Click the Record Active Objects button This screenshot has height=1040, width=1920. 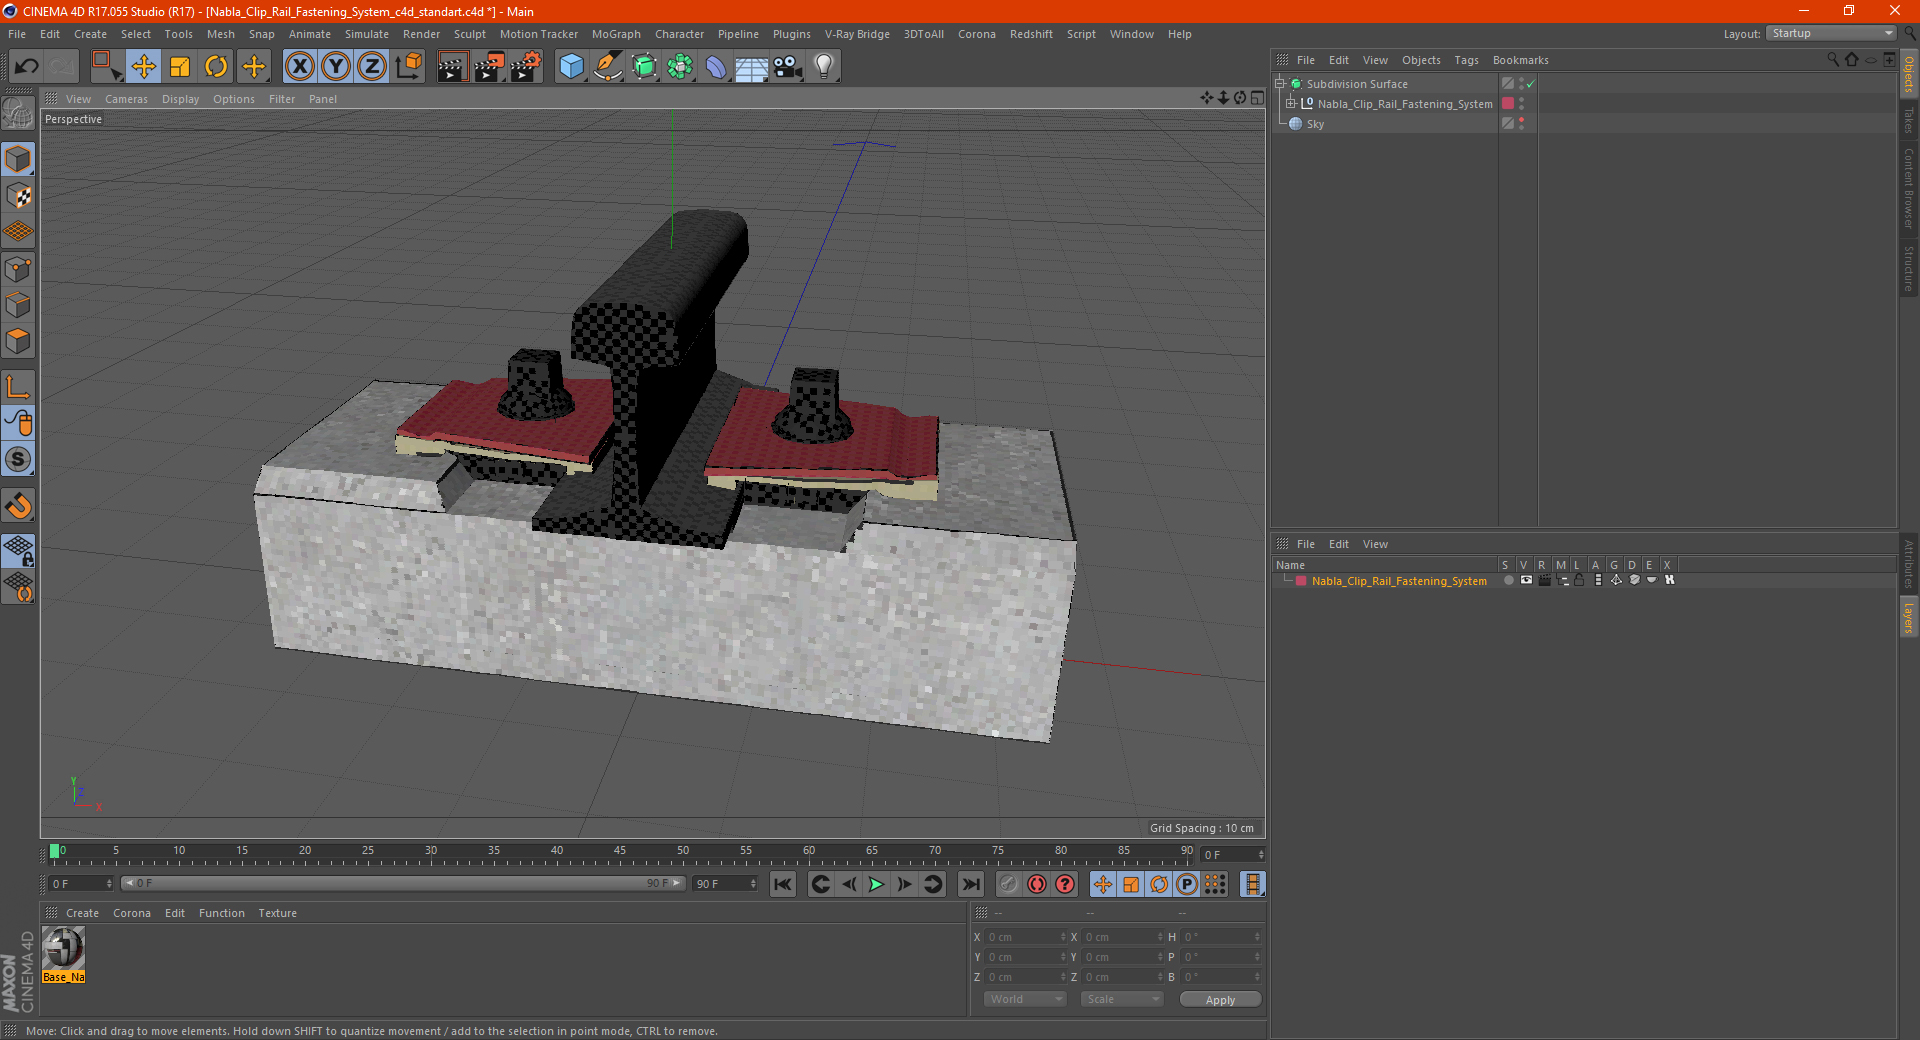[x=1008, y=884]
